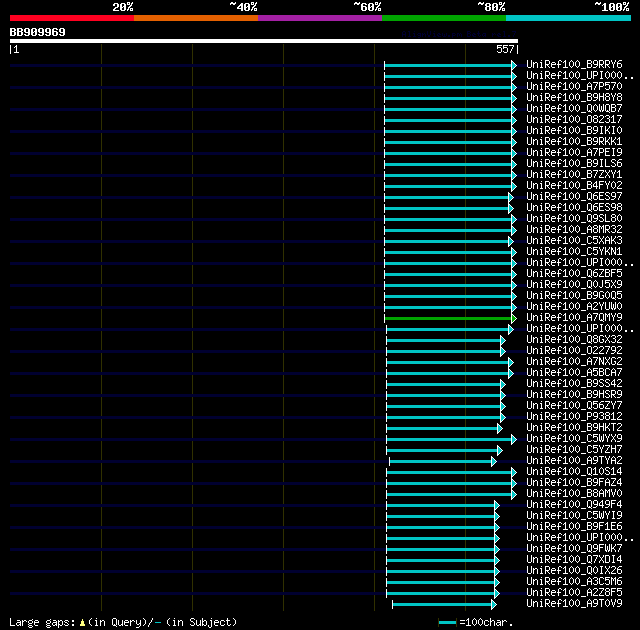Open hit label UniRef100_A3C5M6
Screen dimensions: 640x630
click(574, 582)
